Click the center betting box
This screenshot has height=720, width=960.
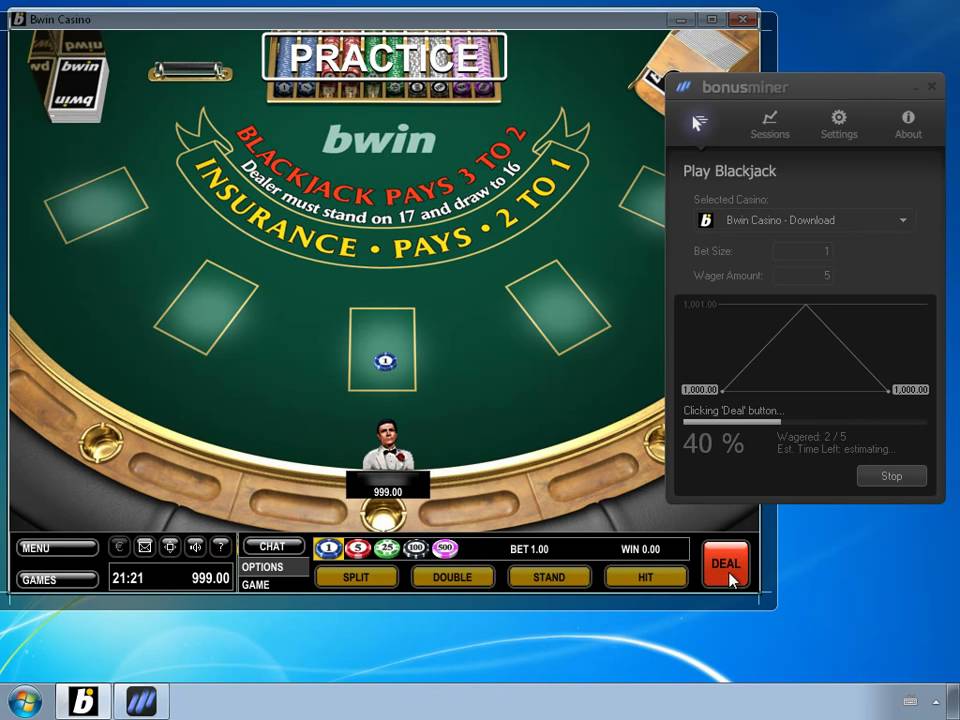tap(382, 349)
